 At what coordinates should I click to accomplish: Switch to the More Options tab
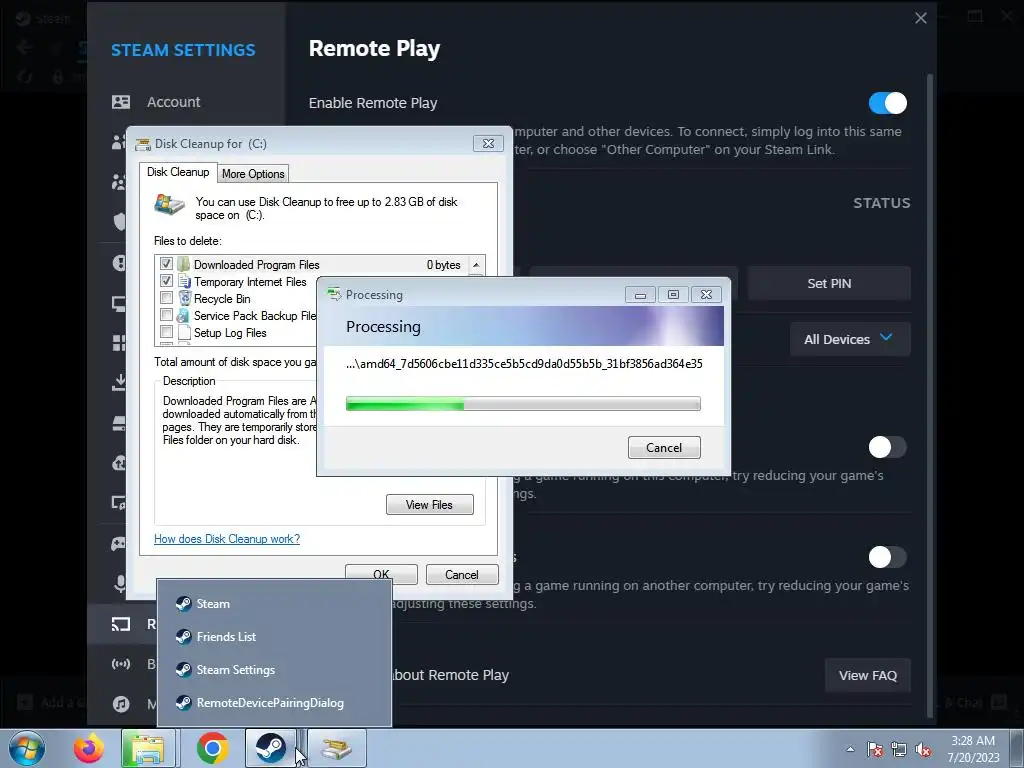253,174
